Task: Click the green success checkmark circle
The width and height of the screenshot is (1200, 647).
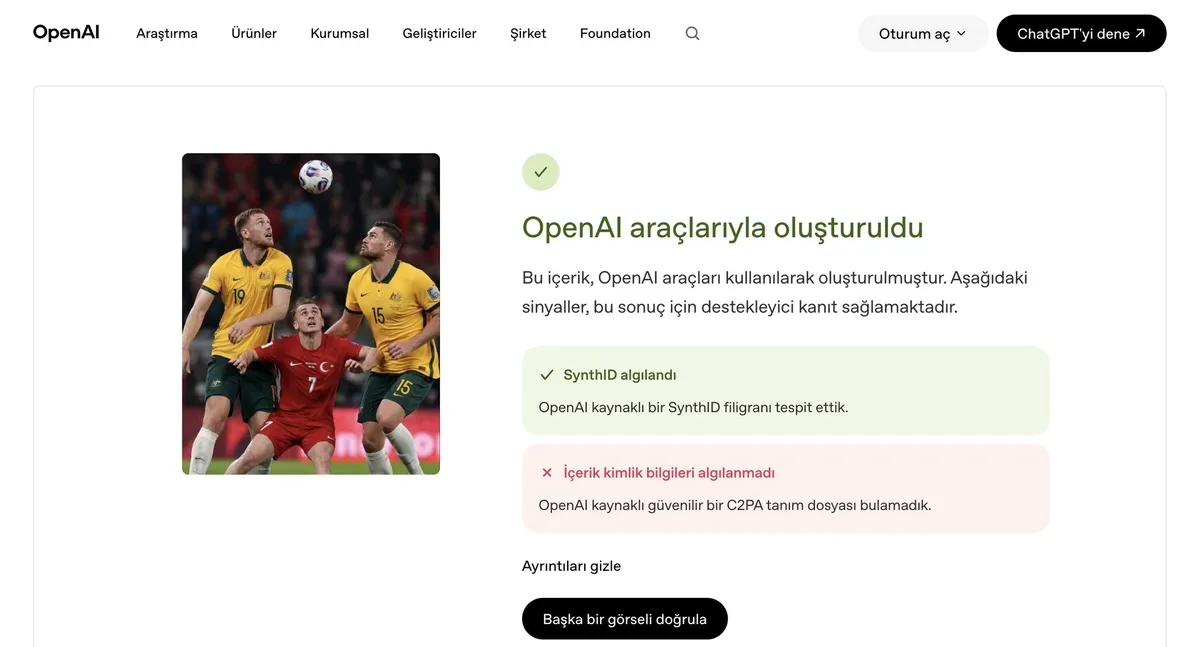Action: (541, 172)
